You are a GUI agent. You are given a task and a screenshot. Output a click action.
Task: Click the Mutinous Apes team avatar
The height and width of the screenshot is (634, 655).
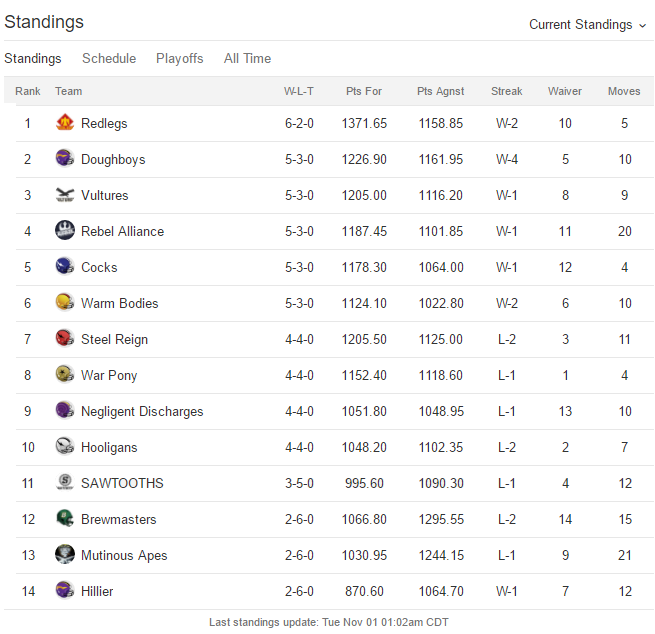(65, 554)
